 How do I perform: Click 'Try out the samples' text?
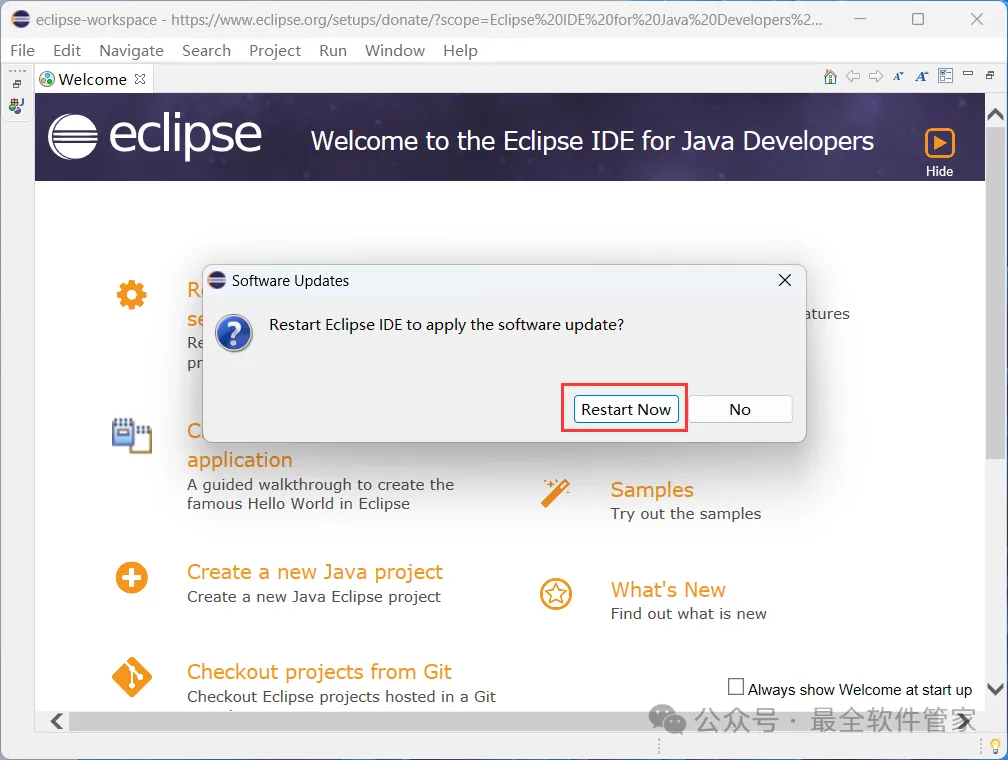pyautogui.click(x=686, y=514)
